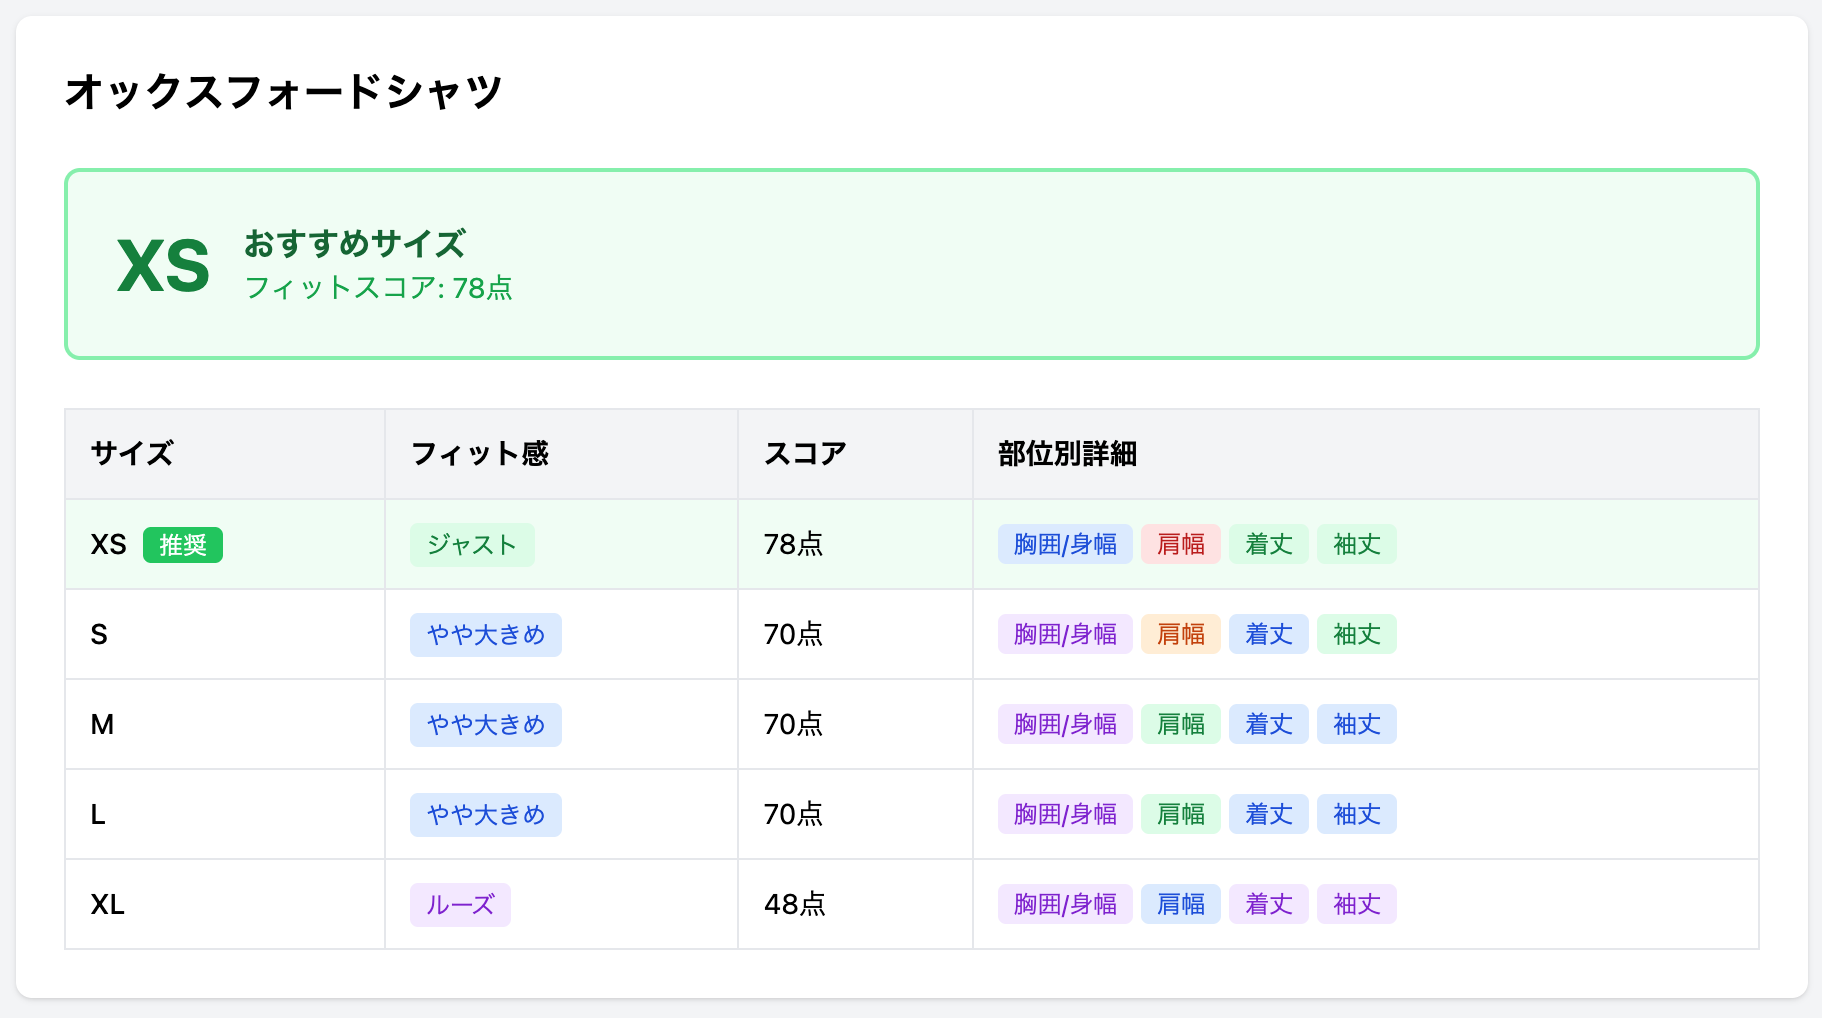Select the 胸囲/身幅 badge in the L row
Image resolution: width=1822 pixels, height=1018 pixels.
point(1064,814)
